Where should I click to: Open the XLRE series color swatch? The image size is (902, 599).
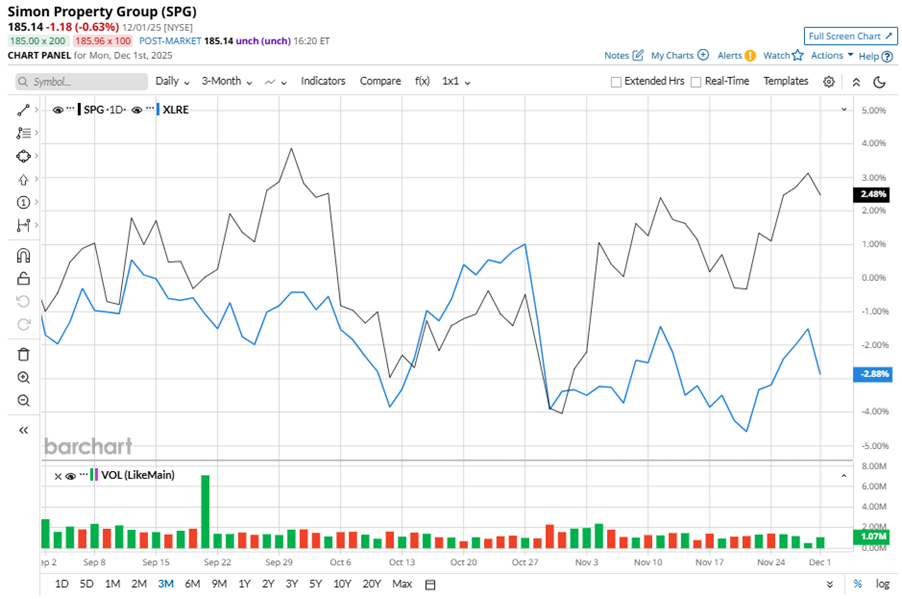[158, 109]
